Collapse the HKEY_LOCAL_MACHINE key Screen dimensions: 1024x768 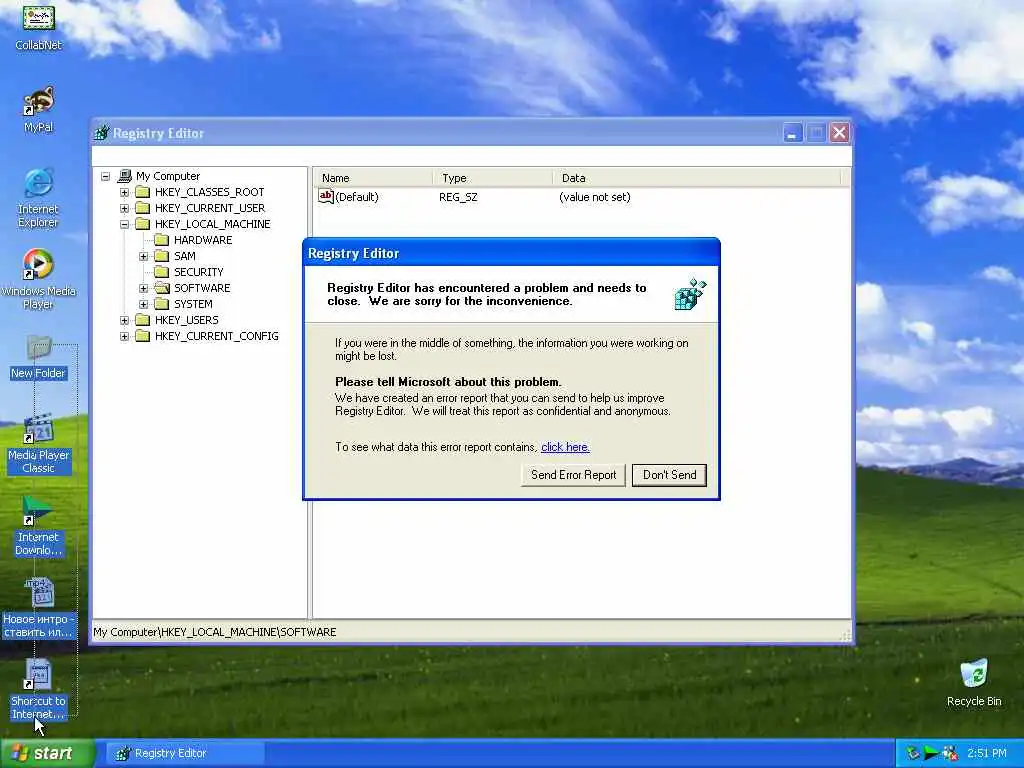(124, 224)
